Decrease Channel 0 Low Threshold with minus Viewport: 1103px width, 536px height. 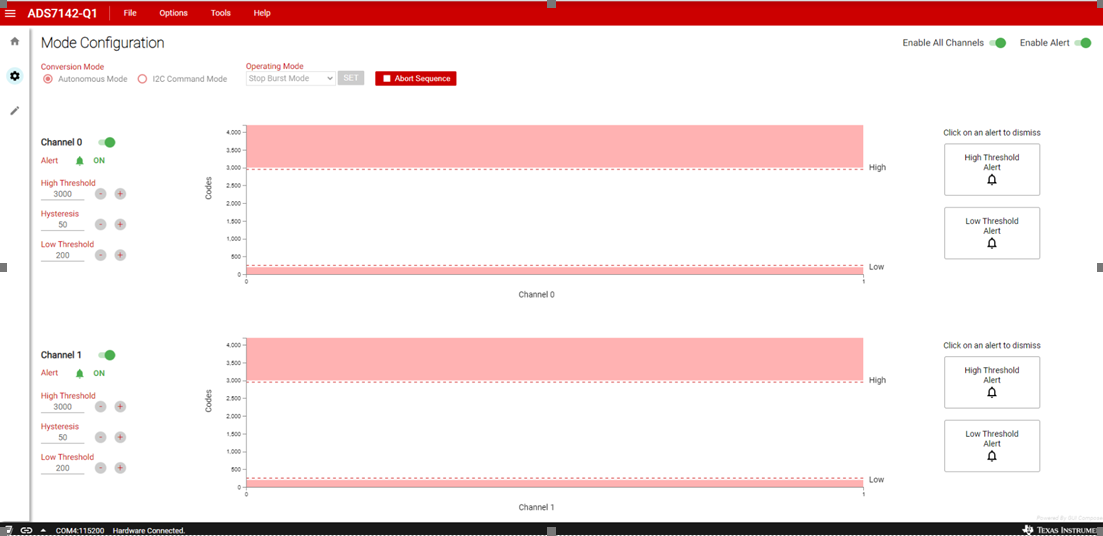pos(101,255)
